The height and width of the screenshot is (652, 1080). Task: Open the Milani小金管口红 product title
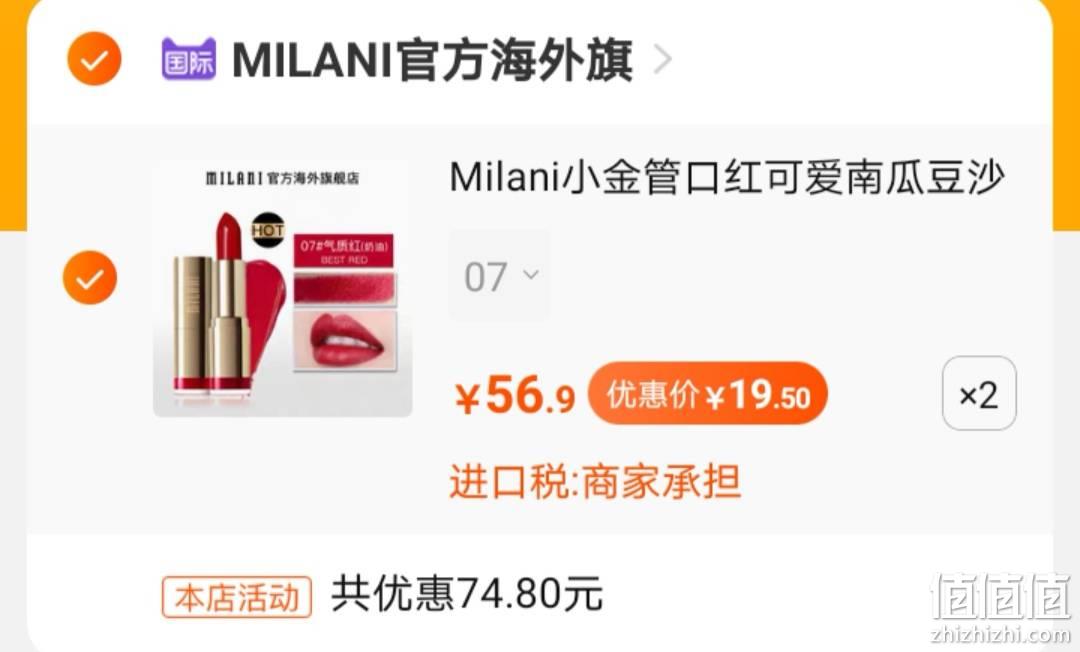point(727,178)
